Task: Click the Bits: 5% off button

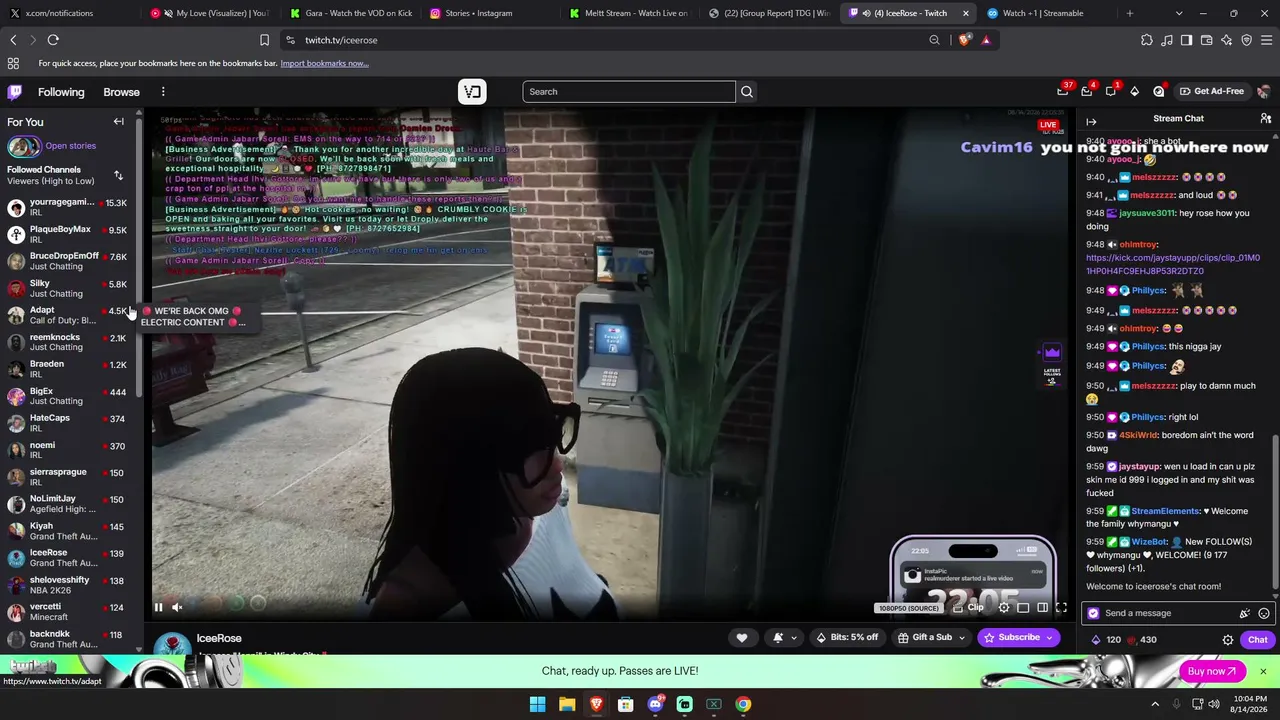Action: pos(847,638)
